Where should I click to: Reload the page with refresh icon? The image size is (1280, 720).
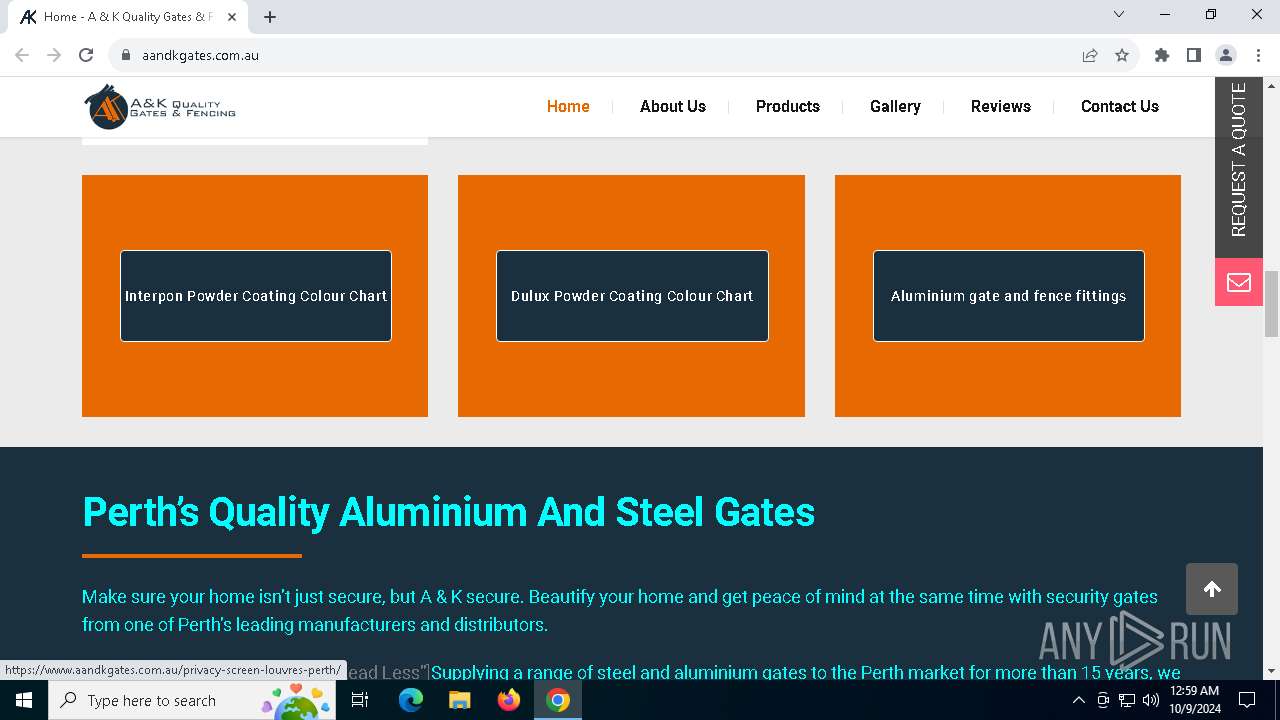click(x=86, y=55)
